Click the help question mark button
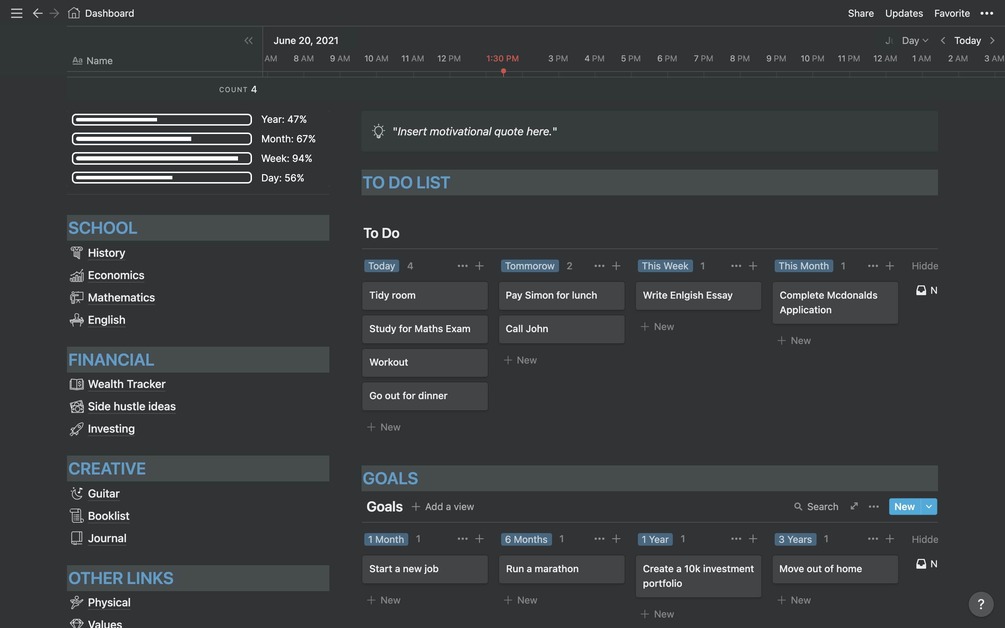This screenshot has width=1005, height=628. coord(981,604)
